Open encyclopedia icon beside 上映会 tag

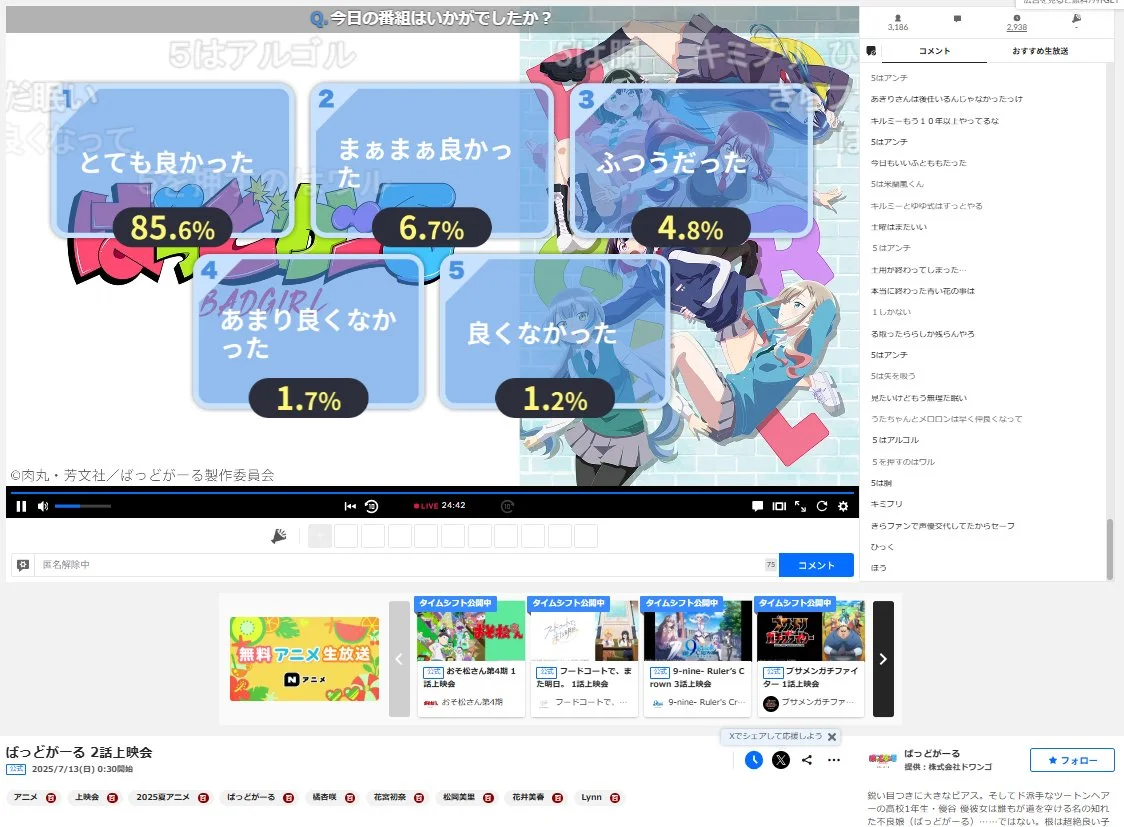[113, 798]
